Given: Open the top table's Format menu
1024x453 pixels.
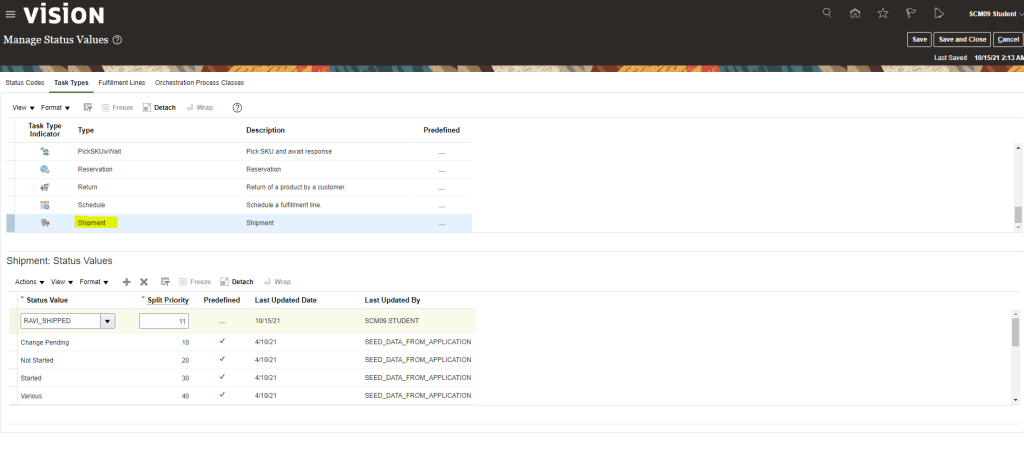Looking at the screenshot, I should click(x=55, y=107).
